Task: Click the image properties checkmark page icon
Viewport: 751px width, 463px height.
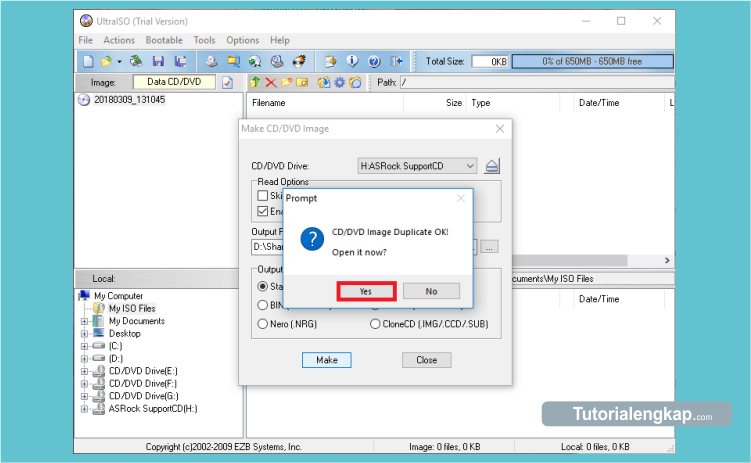Action: click(228, 82)
